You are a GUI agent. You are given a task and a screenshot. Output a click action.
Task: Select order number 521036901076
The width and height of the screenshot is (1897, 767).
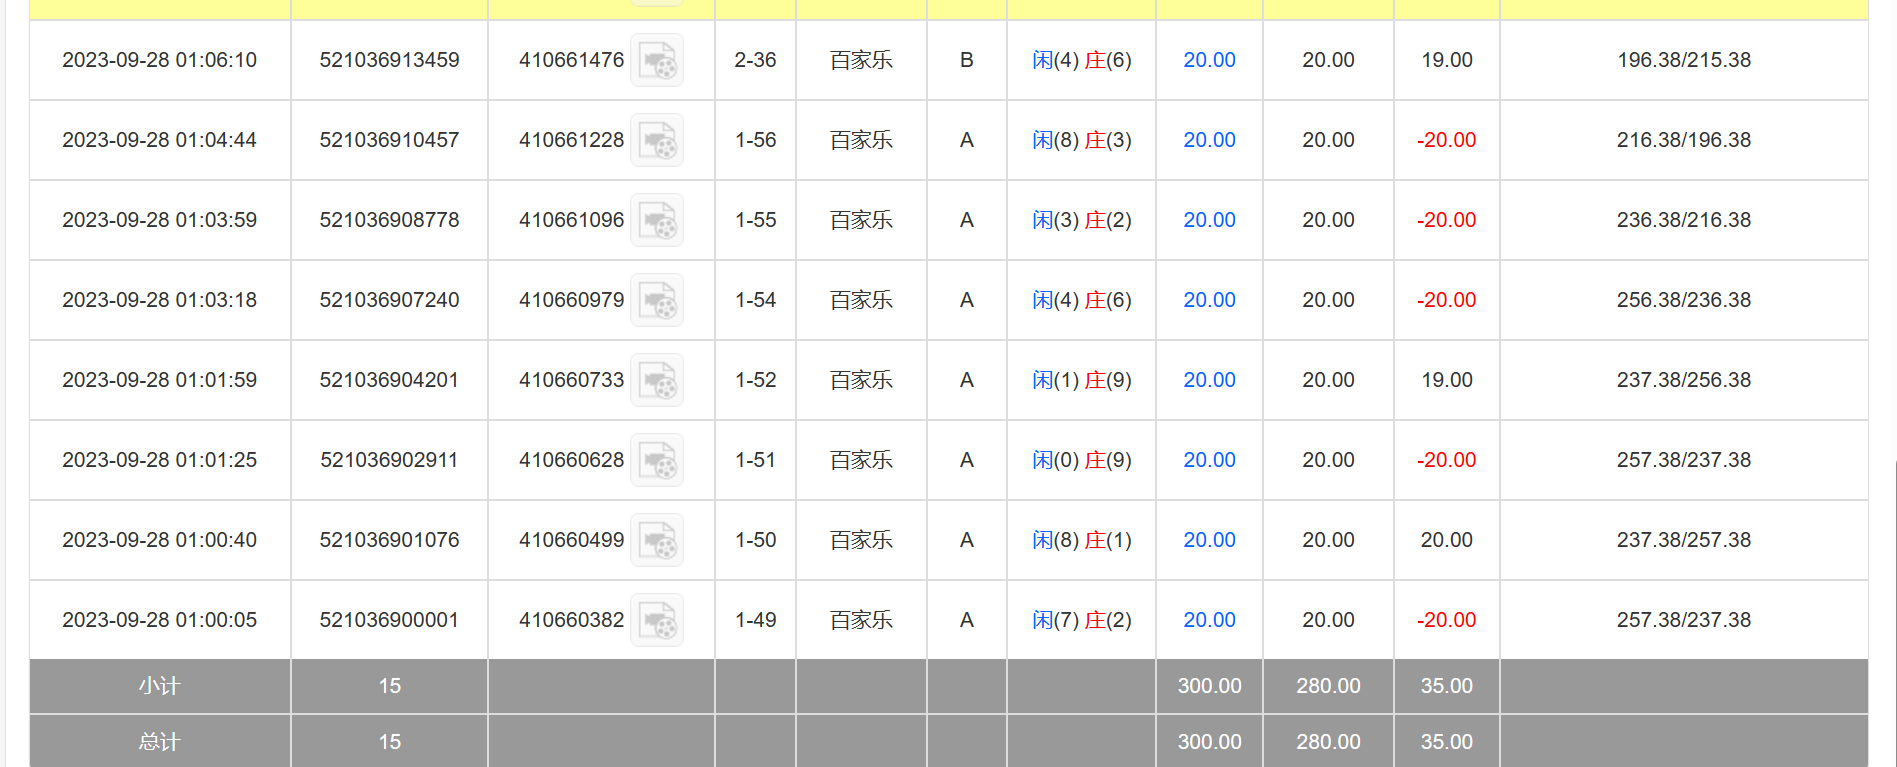click(x=389, y=540)
